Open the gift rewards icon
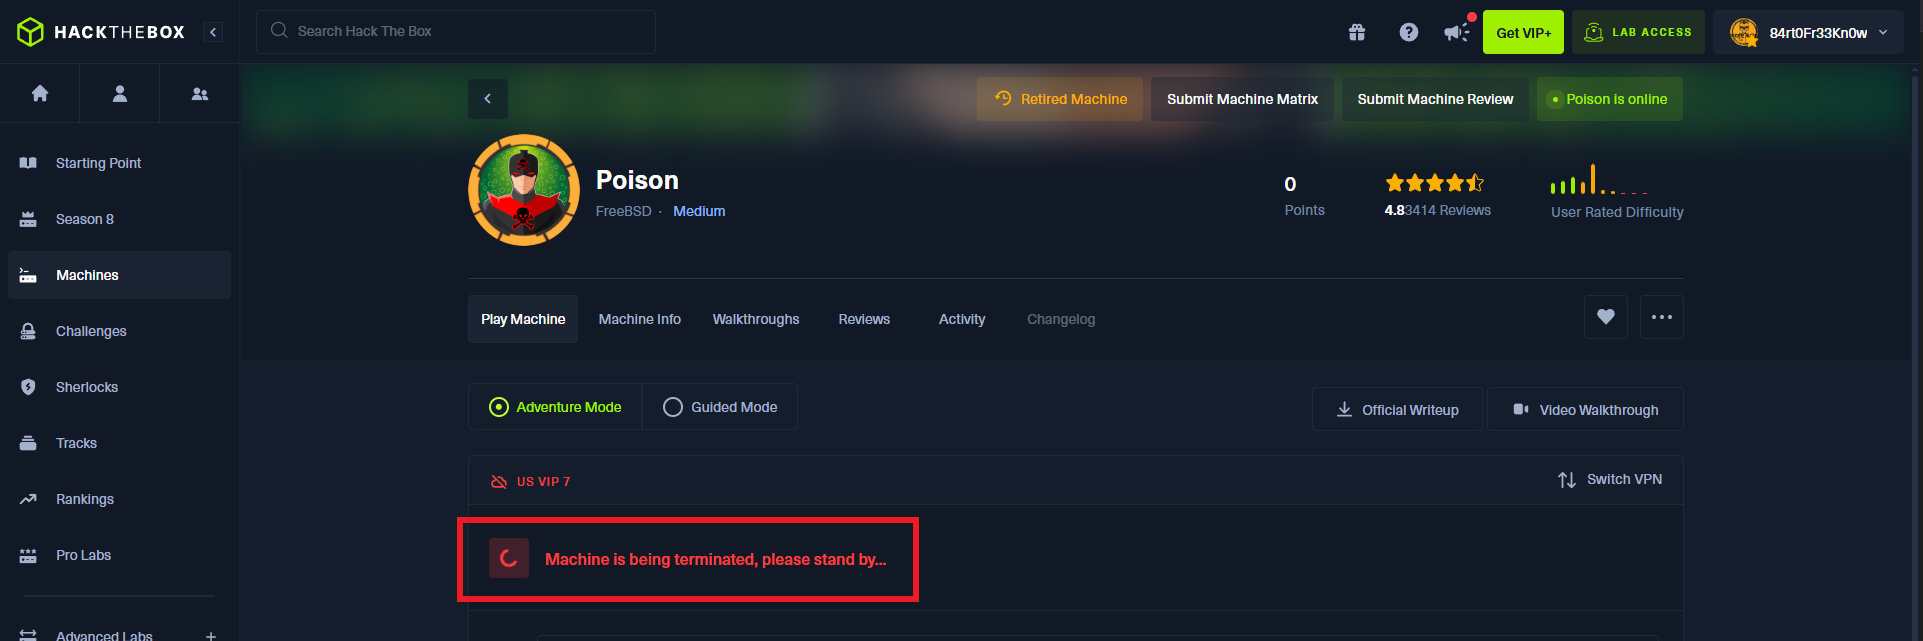Image resolution: width=1923 pixels, height=641 pixels. 1357,32
